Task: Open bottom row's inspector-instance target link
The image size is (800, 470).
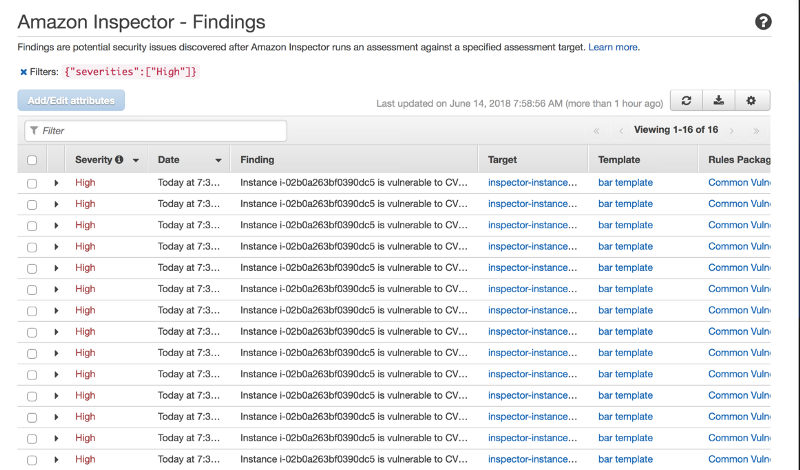Action: [x=532, y=460]
